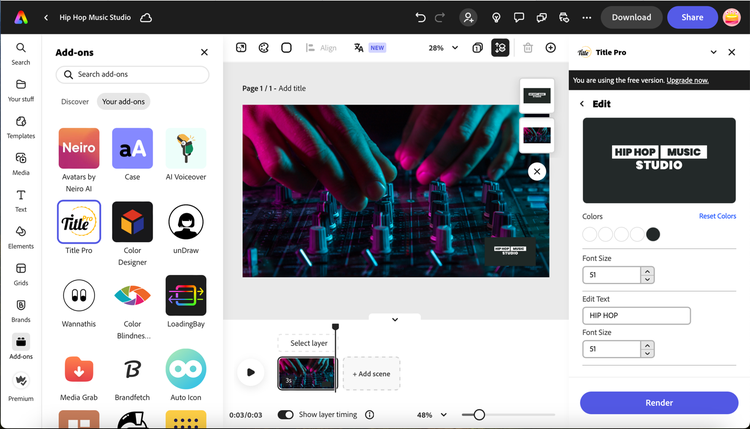Decrease second Font Size stepper value
Image resolution: width=750 pixels, height=429 pixels.
point(647,353)
